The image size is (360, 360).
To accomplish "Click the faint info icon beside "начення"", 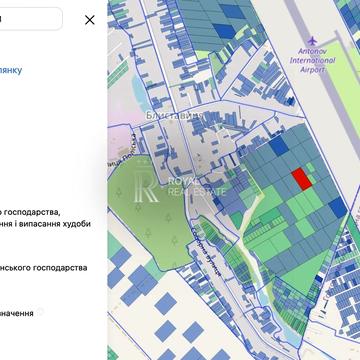I will pyautogui.click(x=40, y=312).
